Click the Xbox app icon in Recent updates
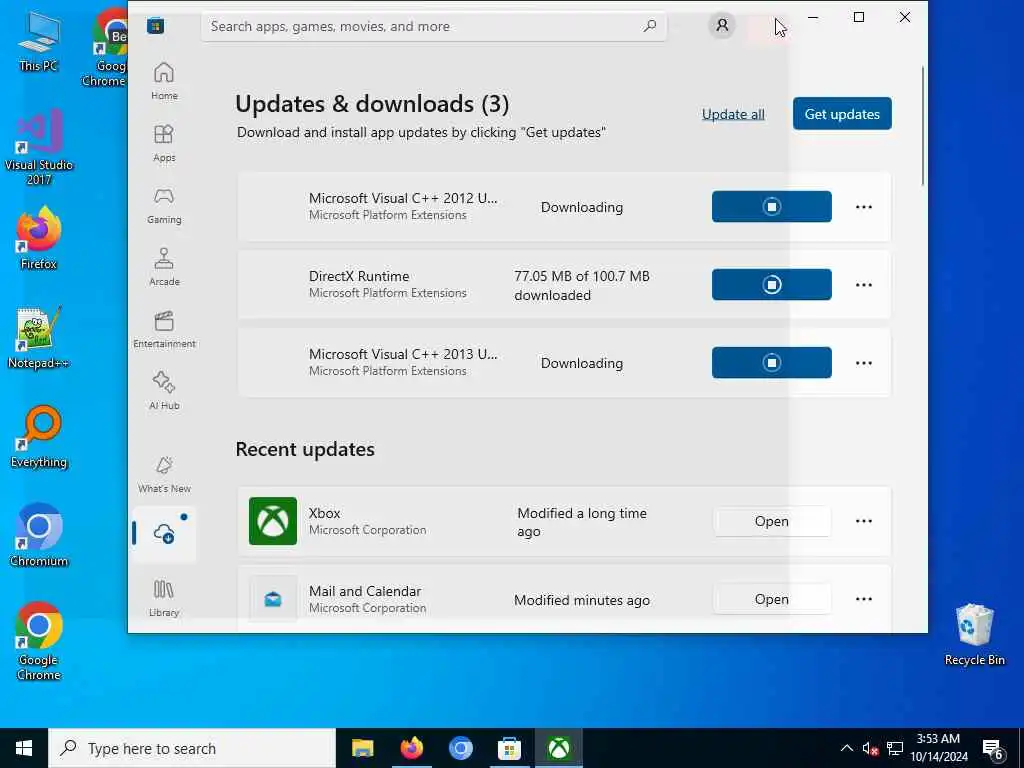 pos(273,521)
